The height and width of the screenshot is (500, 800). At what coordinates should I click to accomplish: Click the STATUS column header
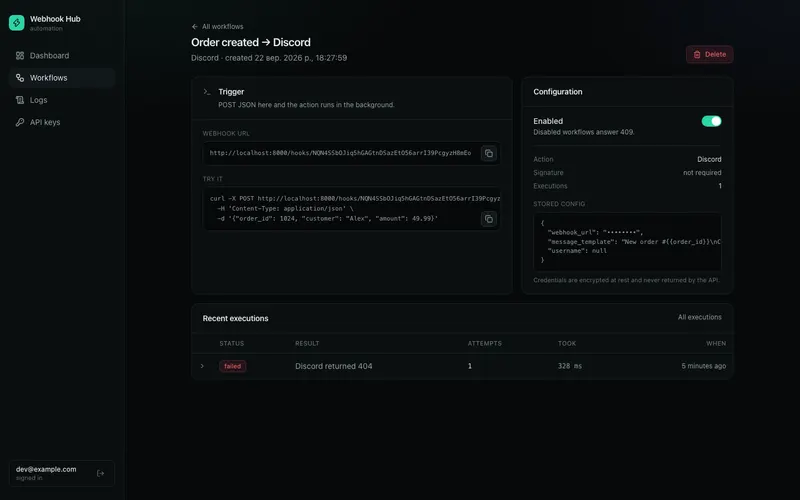click(x=232, y=343)
